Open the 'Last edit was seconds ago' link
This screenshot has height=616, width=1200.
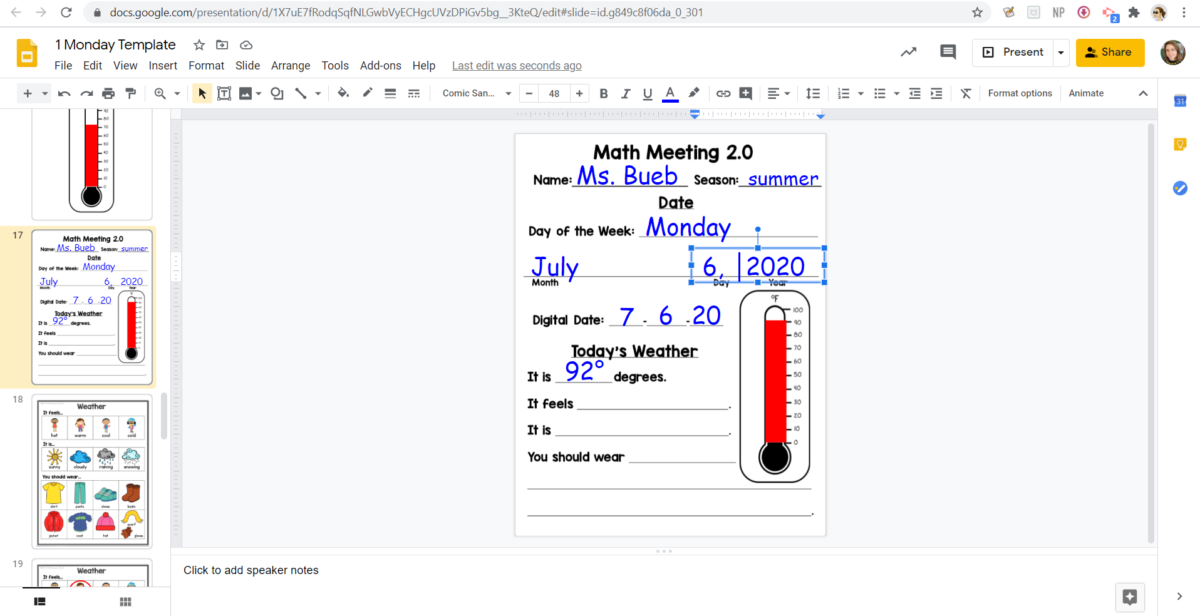tap(517, 65)
